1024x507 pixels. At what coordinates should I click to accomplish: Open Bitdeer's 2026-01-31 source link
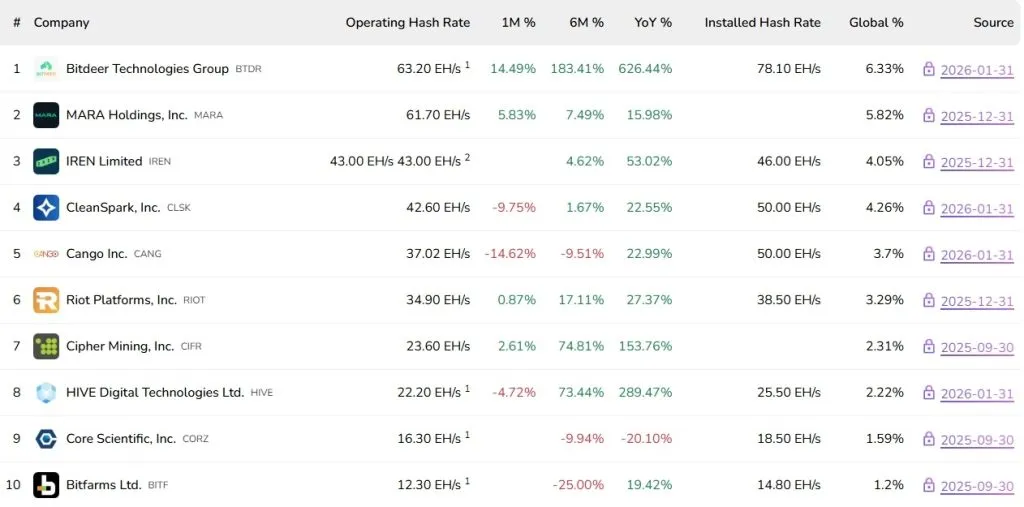click(977, 70)
